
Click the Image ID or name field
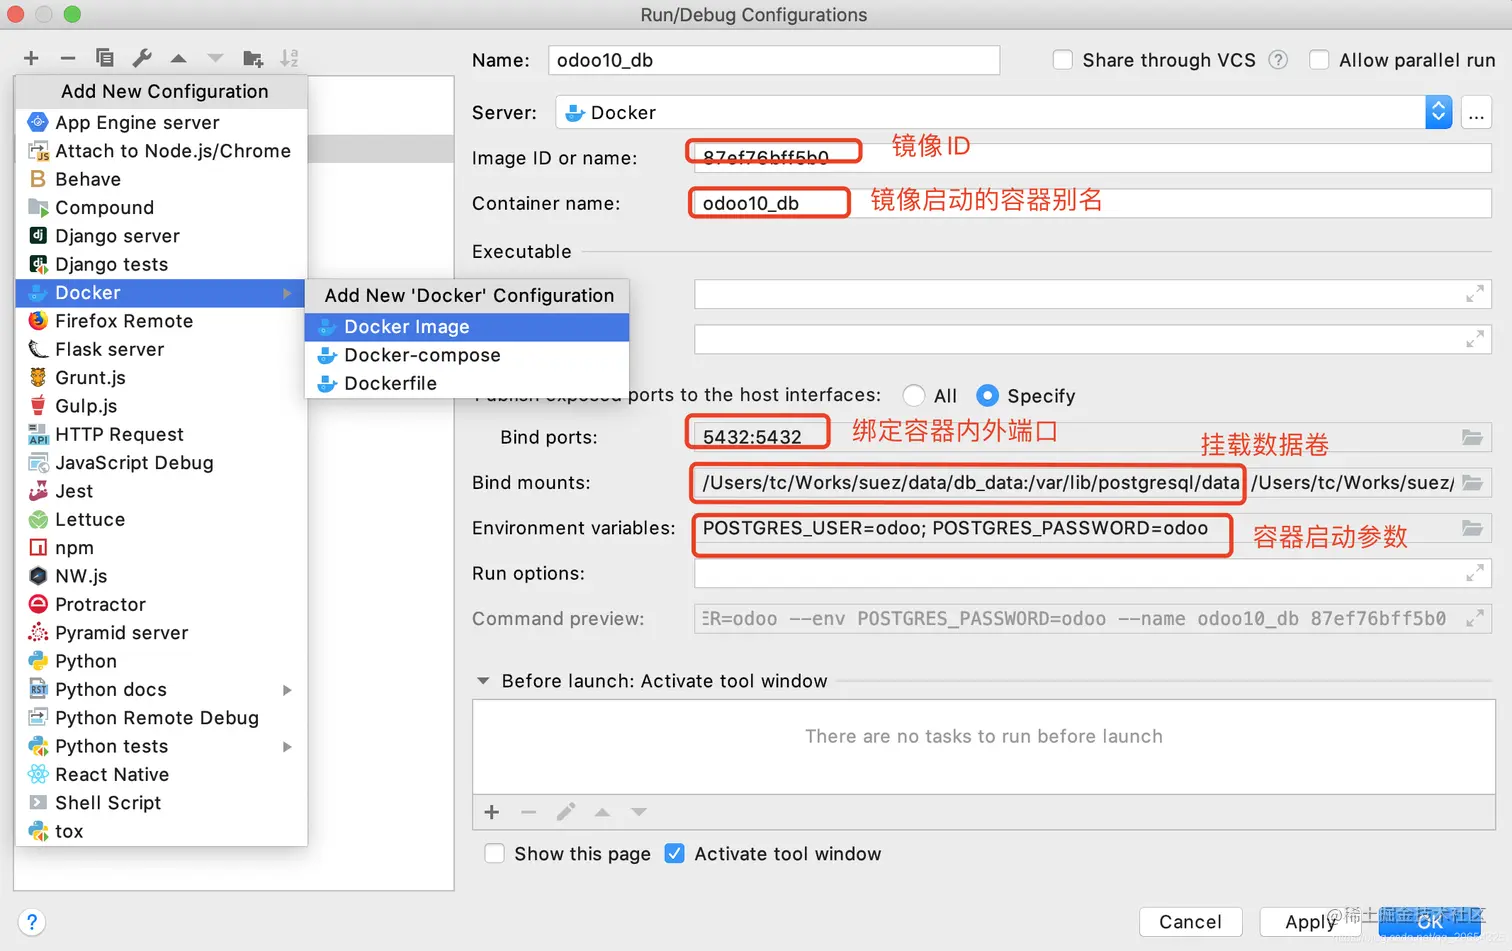tap(1093, 158)
